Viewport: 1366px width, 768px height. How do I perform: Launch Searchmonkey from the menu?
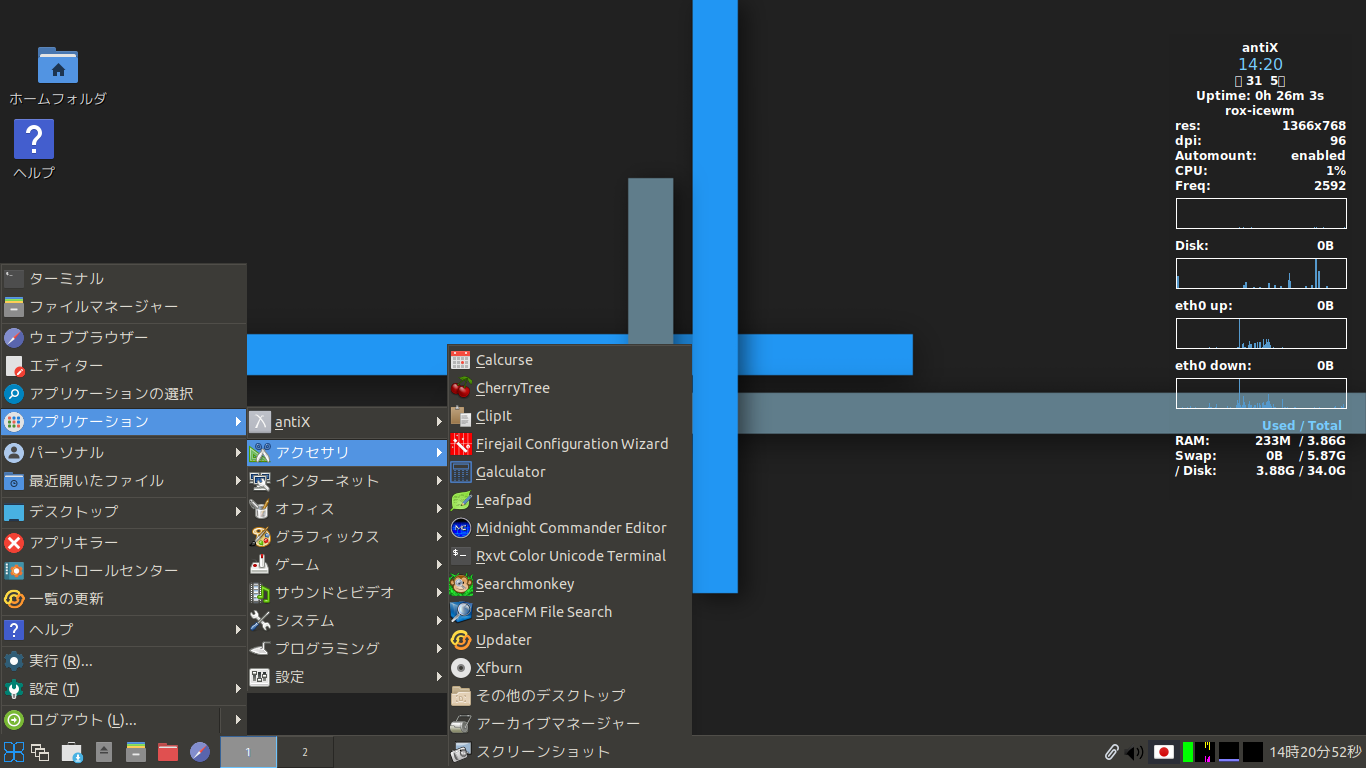click(569, 584)
